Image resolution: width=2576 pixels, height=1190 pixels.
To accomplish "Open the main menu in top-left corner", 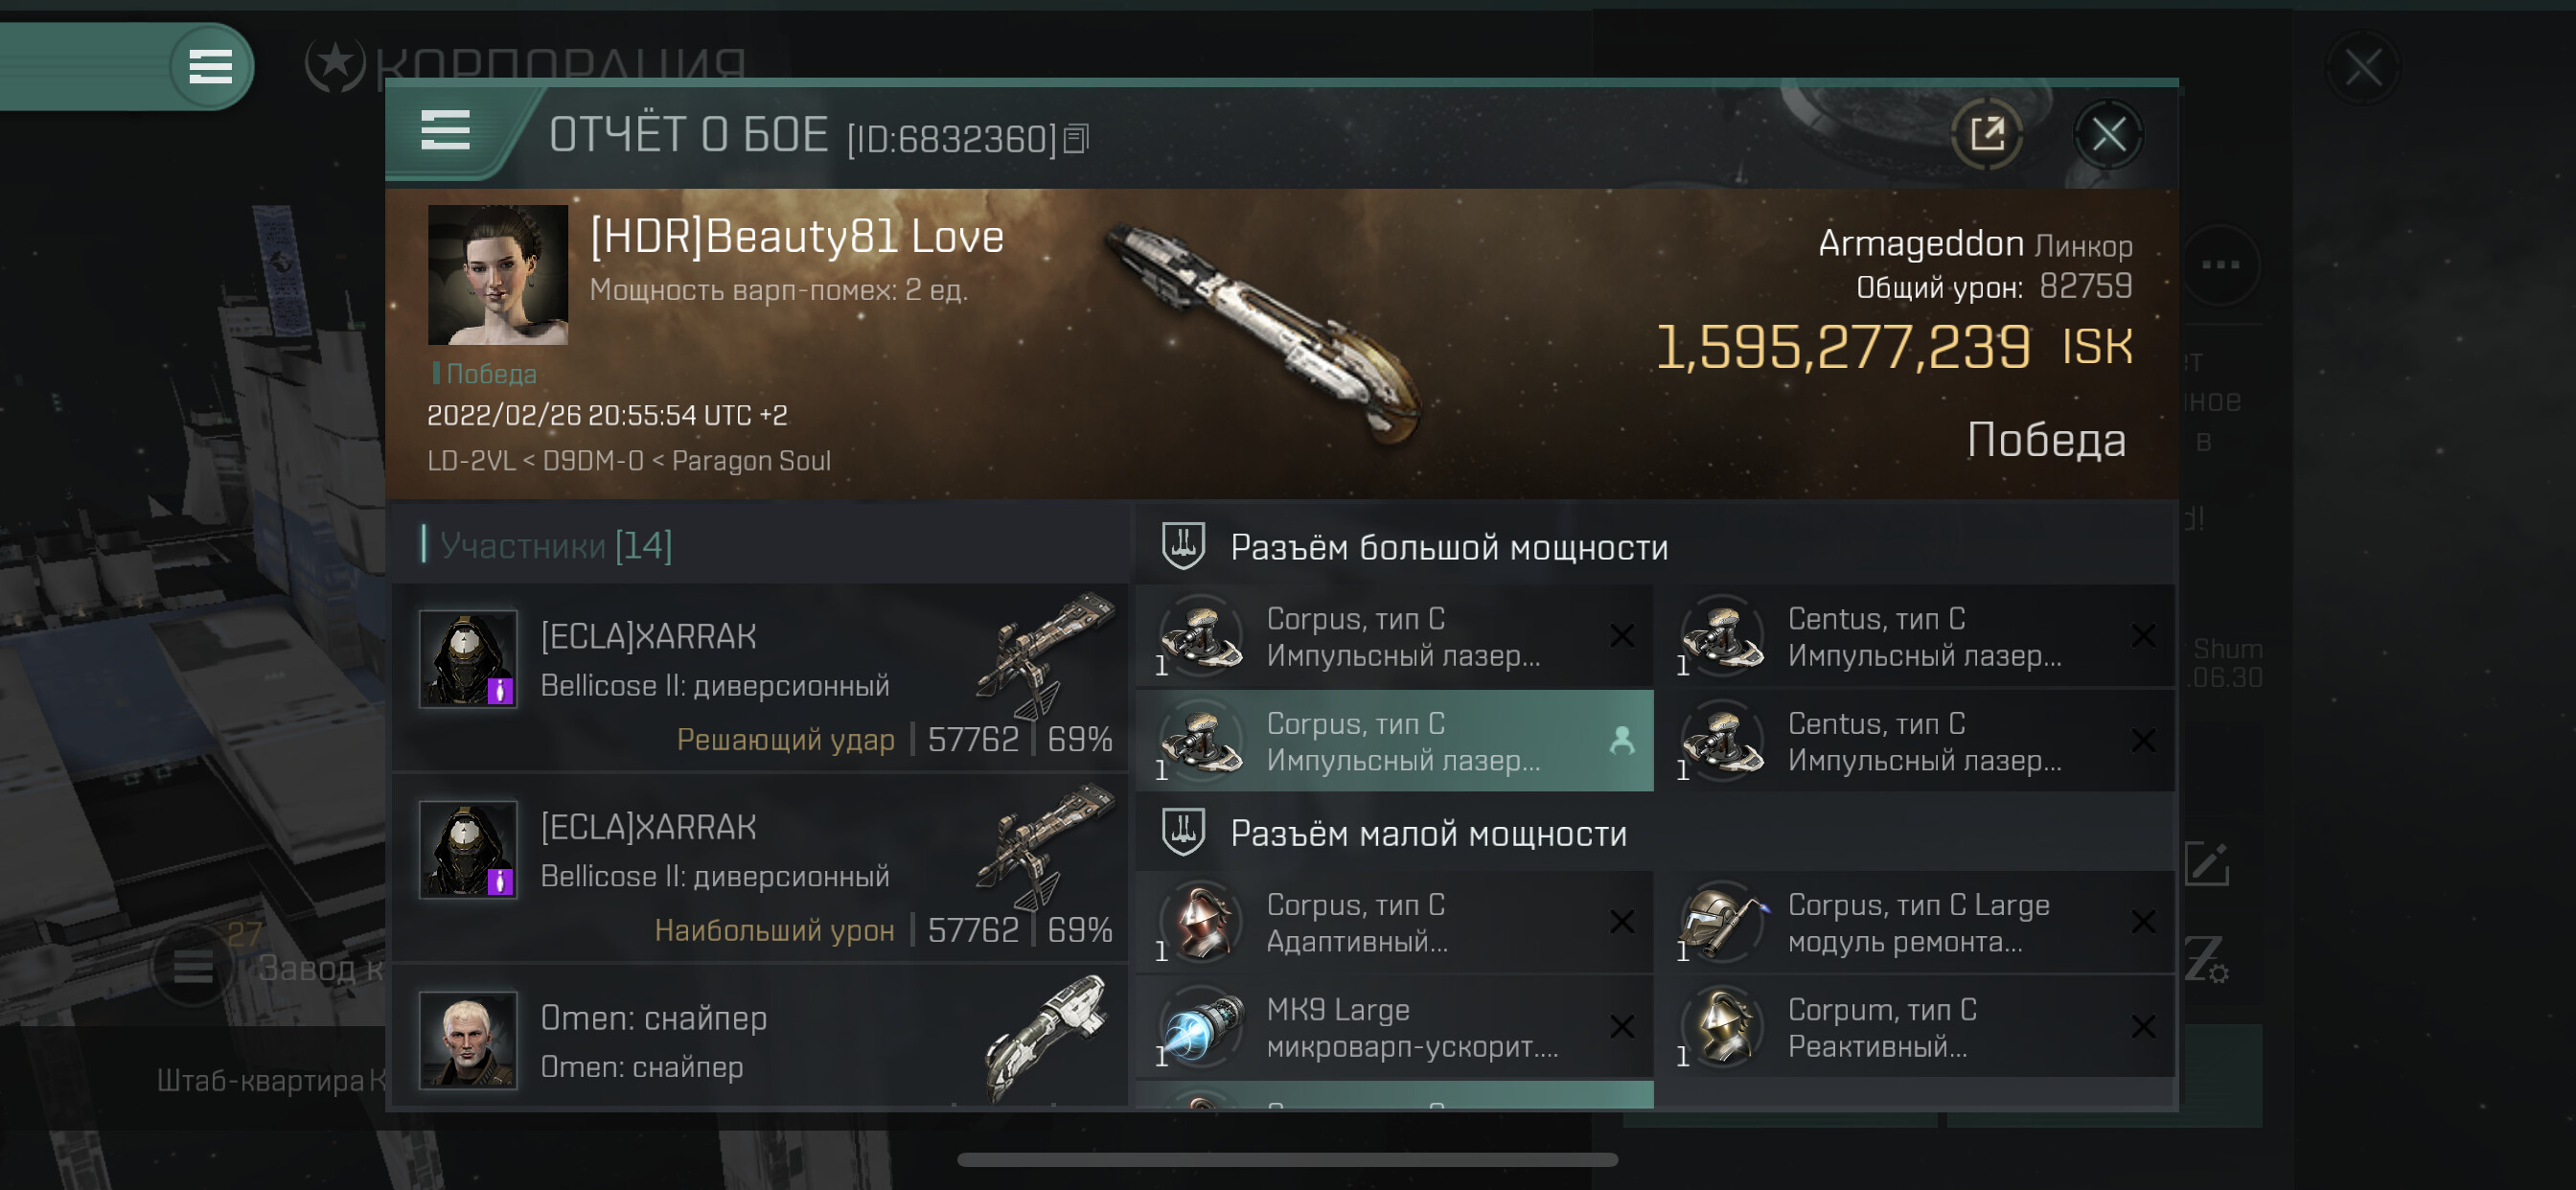I will [211, 67].
